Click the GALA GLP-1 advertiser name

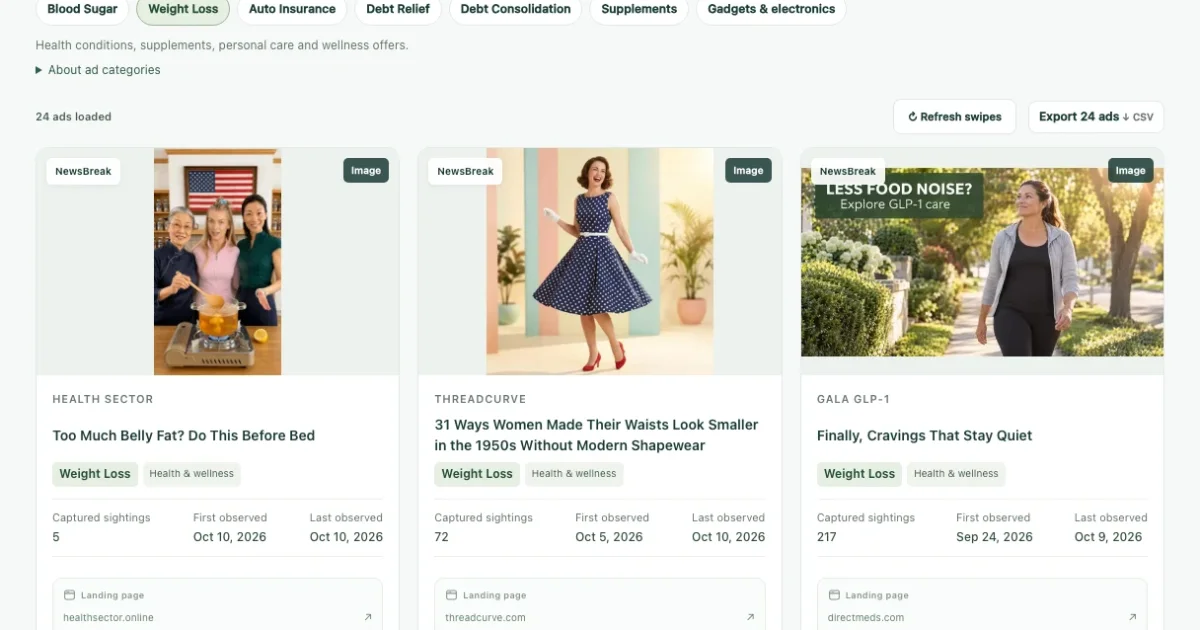click(853, 399)
